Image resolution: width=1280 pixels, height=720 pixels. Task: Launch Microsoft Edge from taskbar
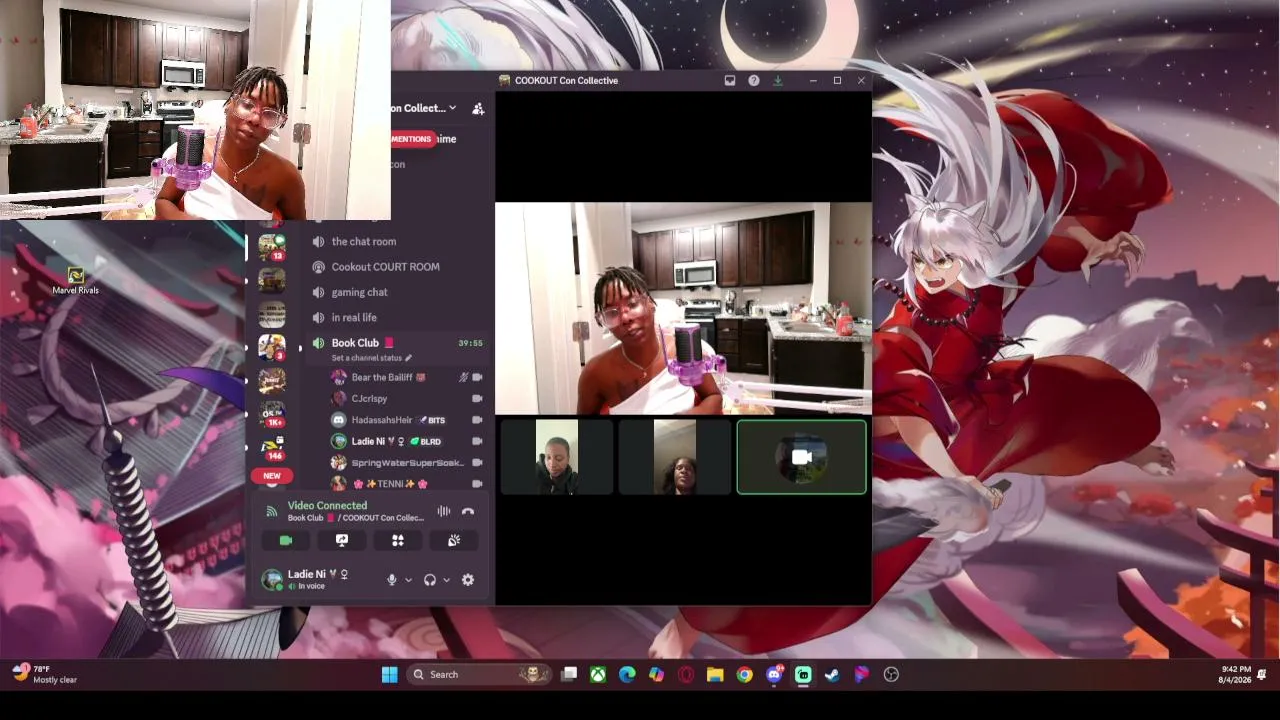click(627, 675)
